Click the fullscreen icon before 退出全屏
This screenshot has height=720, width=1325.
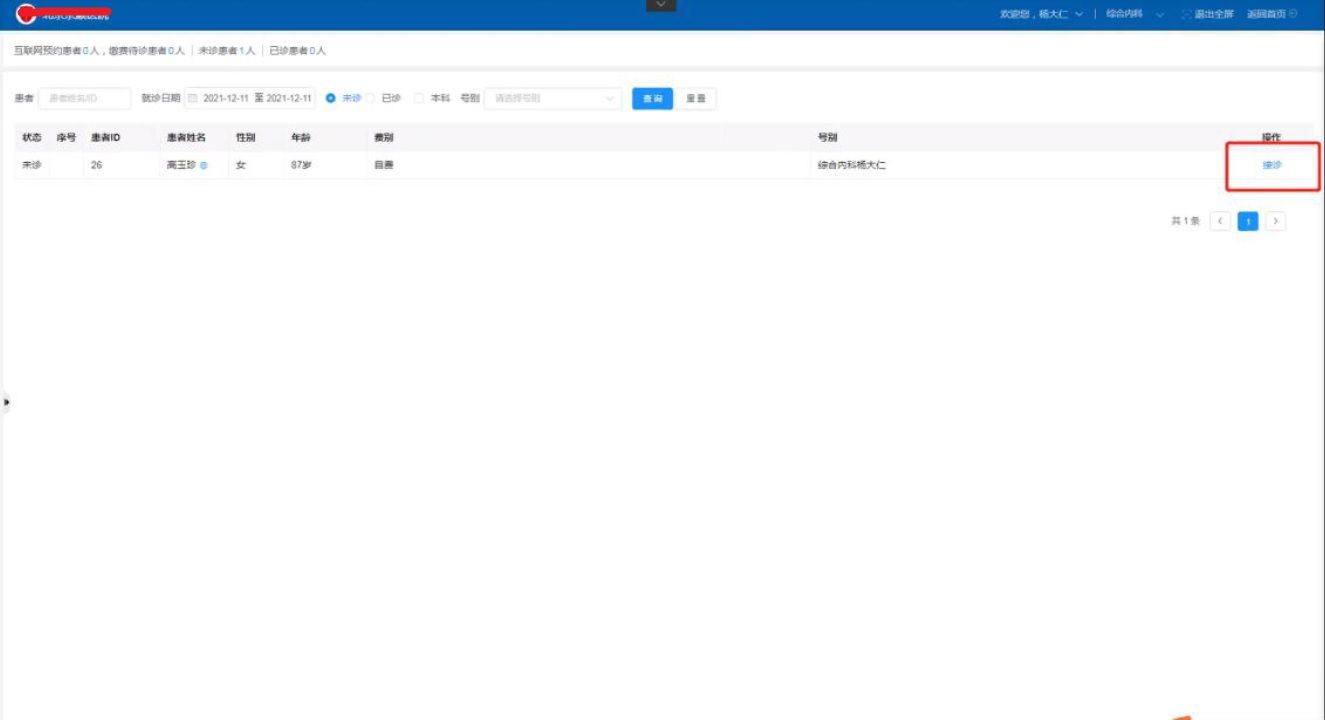tap(1186, 15)
